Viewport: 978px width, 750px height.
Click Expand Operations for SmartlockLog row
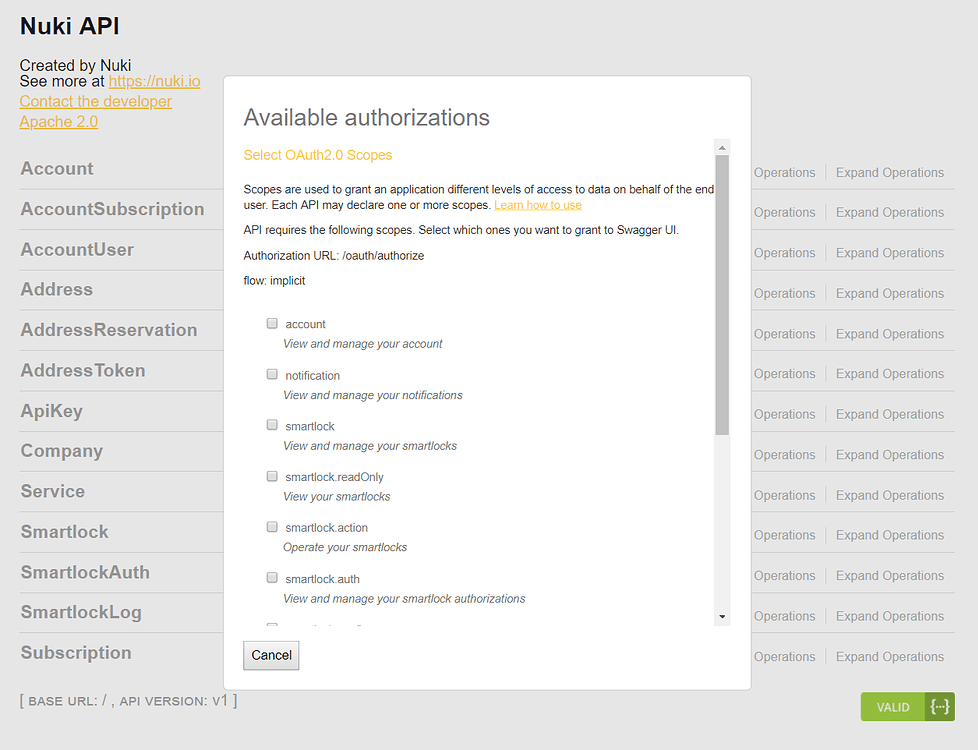coord(889,617)
